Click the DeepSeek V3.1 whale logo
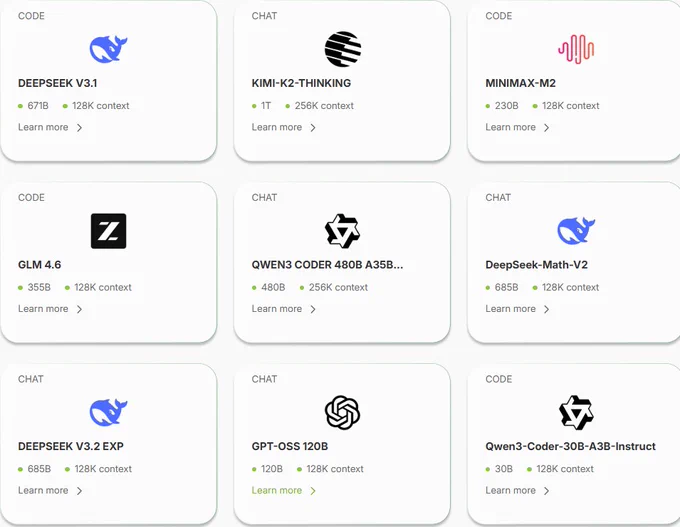Image resolution: width=680 pixels, height=527 pixels. (x=108, y=49)
